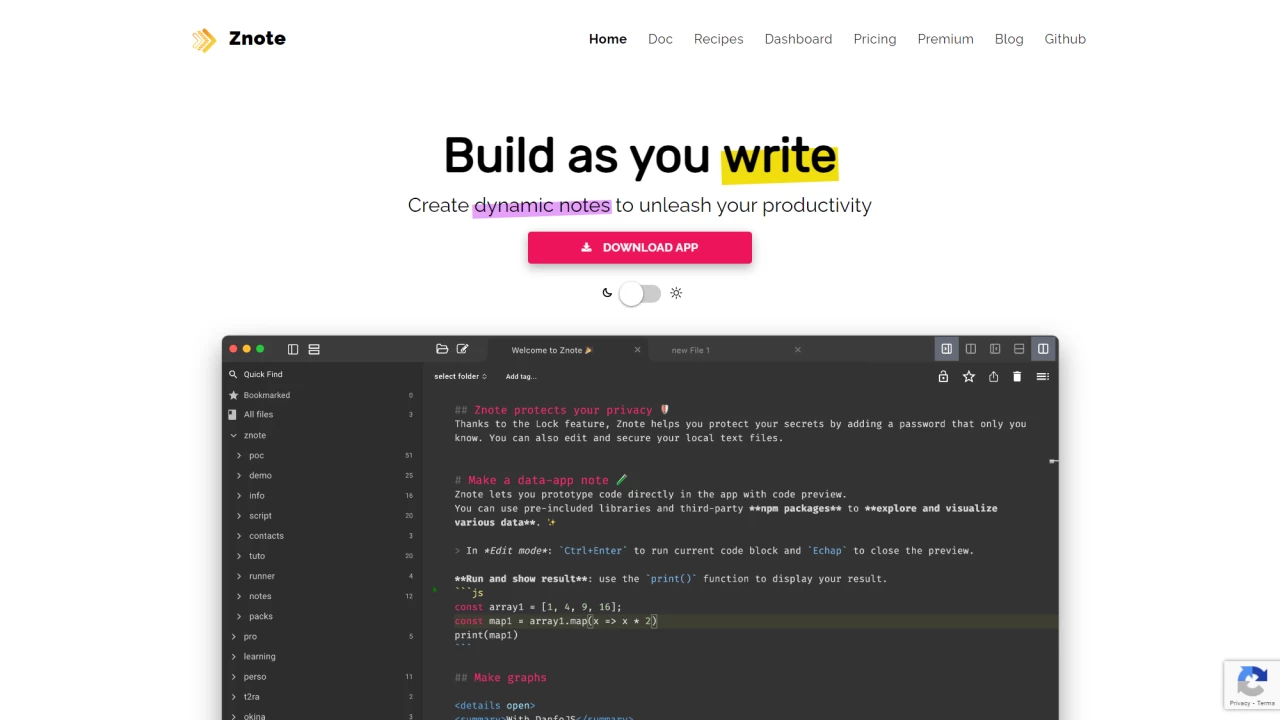Click the green run code block arrow
Image resolution: width=1280 pixels, height=720 pixels.
(434, 590)
